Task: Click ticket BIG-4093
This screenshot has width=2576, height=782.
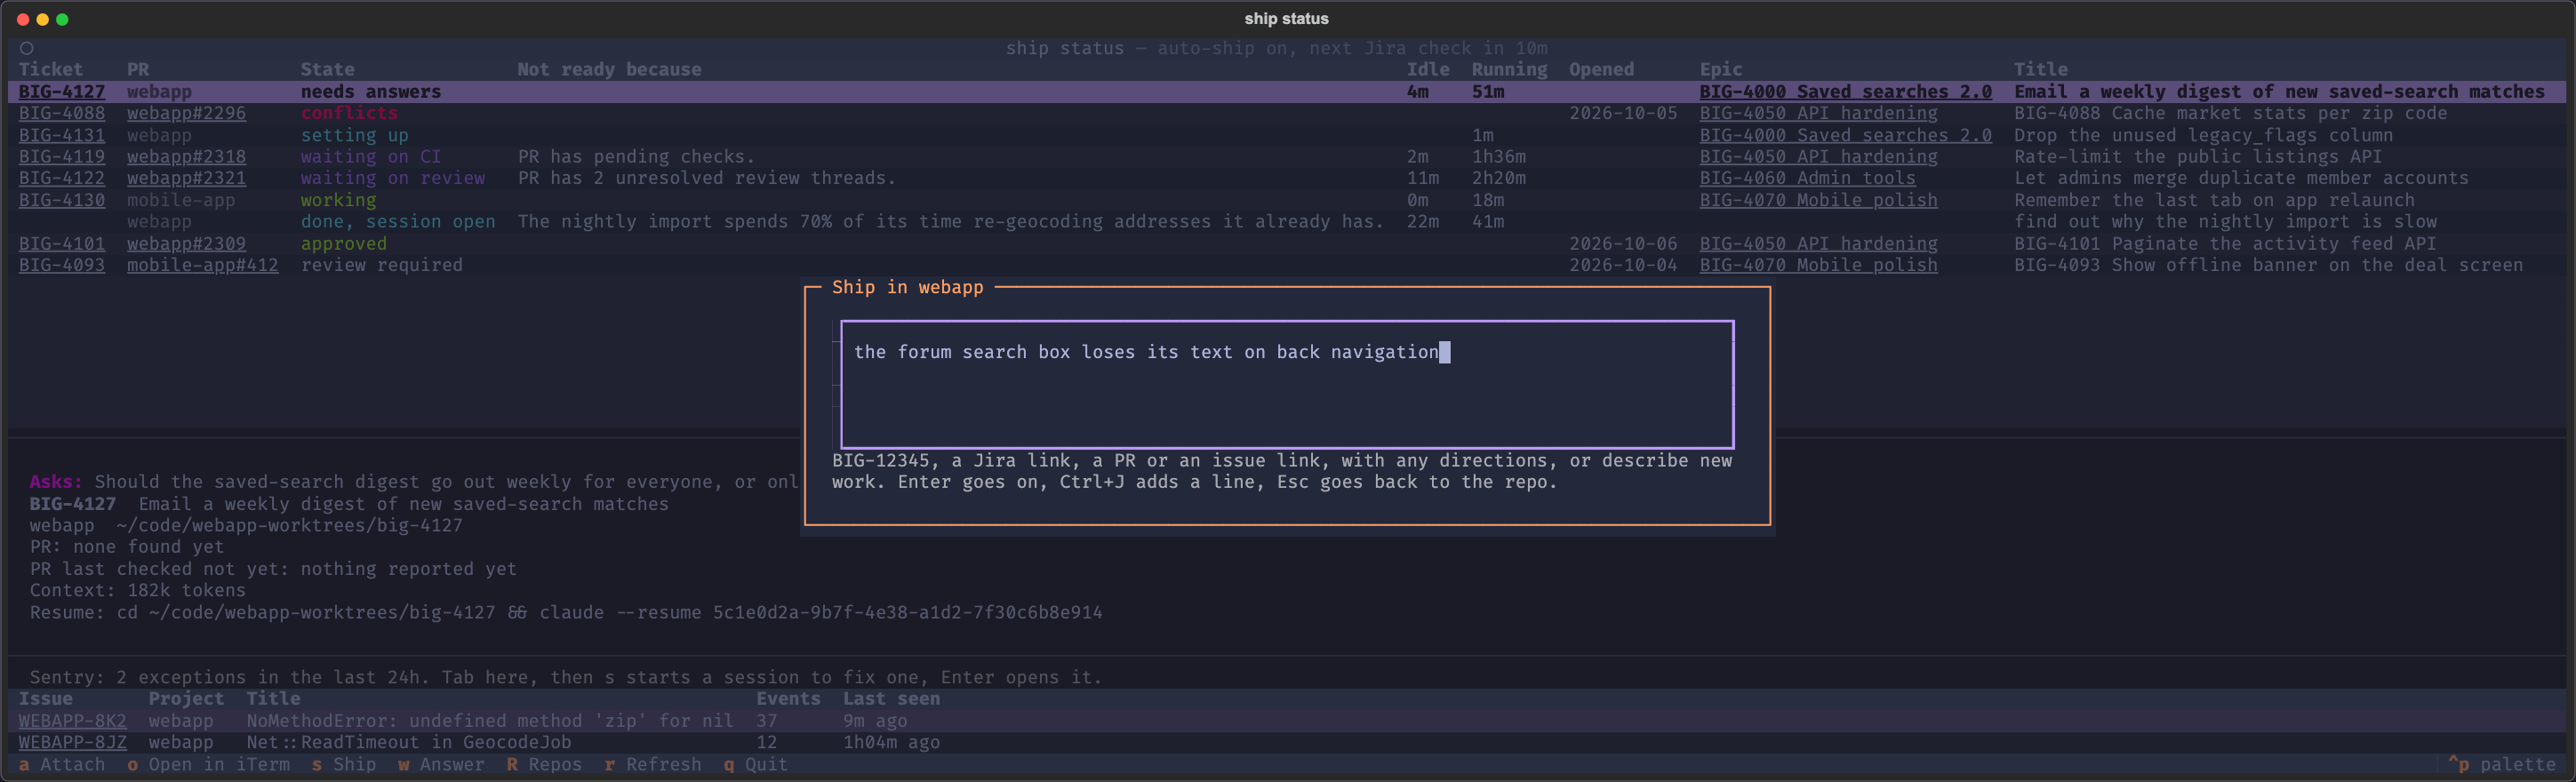Action: coord(62,265)
